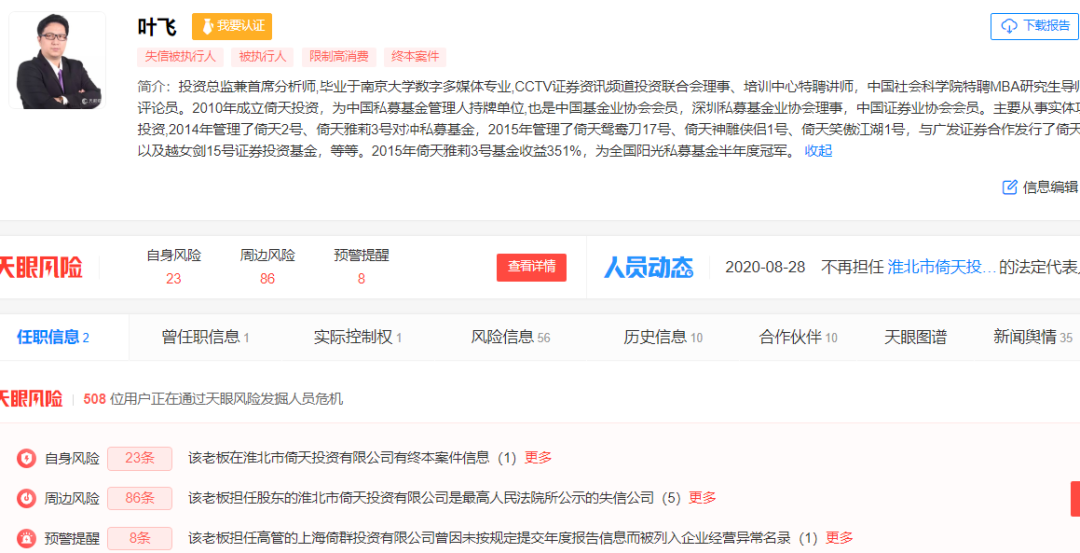Click the 我要认证 certification button

click(x=231, y=26)
